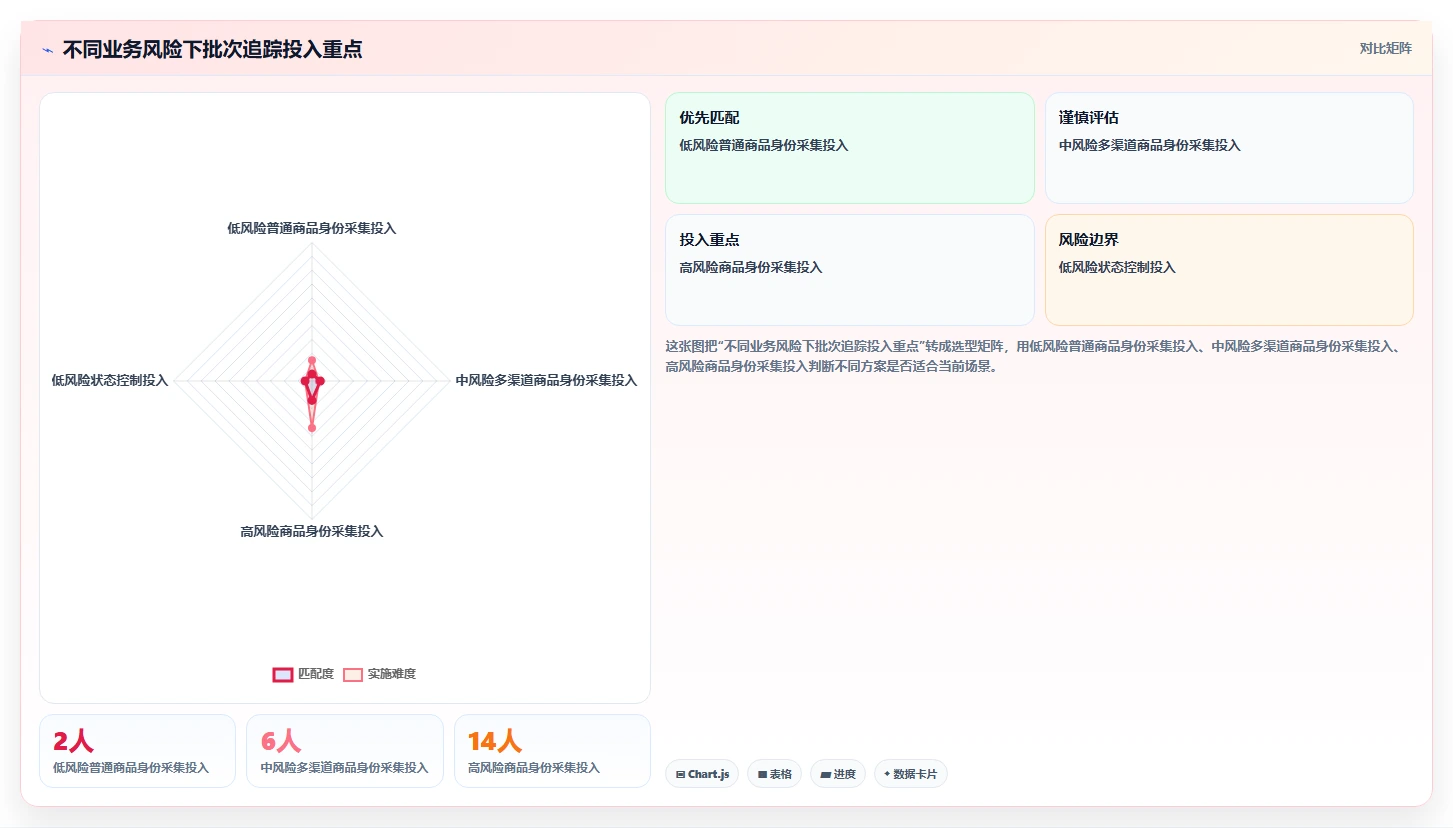Open the 投入重点 card
The height and width of the screenshot is (828, 1453).
point(849,270)
